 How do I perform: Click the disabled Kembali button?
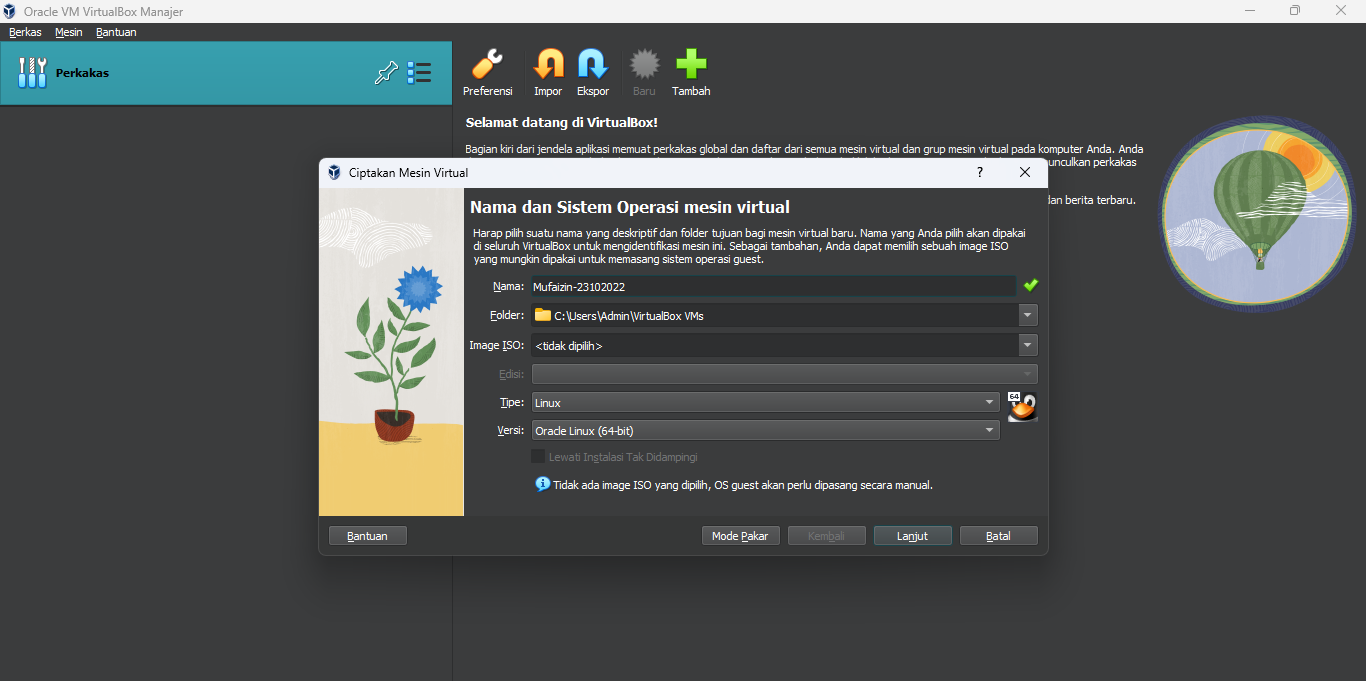tap(826, 536)
